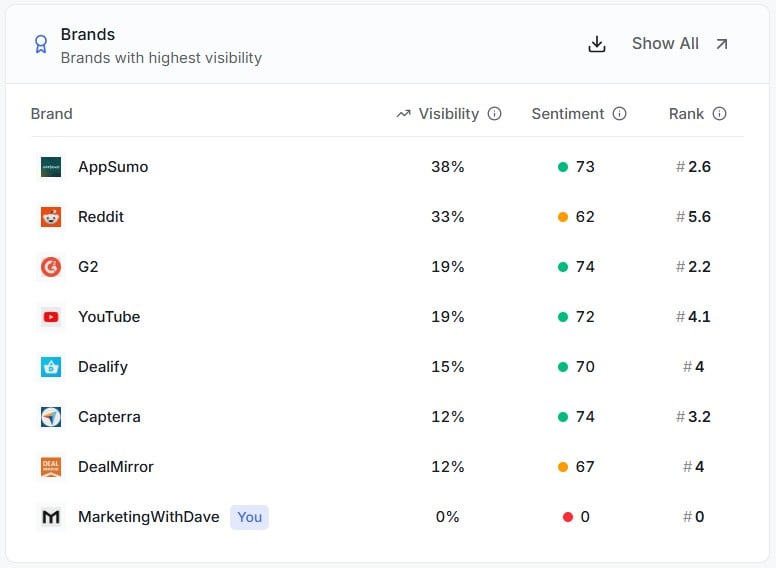Open the Show All link
This screenshot has height=568, width=776.
click(679, 44)
